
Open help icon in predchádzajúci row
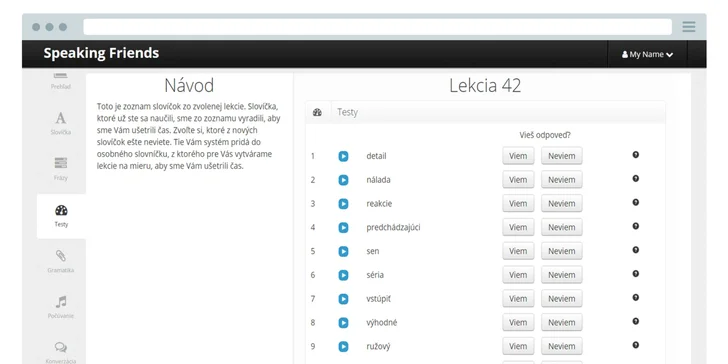636,226
